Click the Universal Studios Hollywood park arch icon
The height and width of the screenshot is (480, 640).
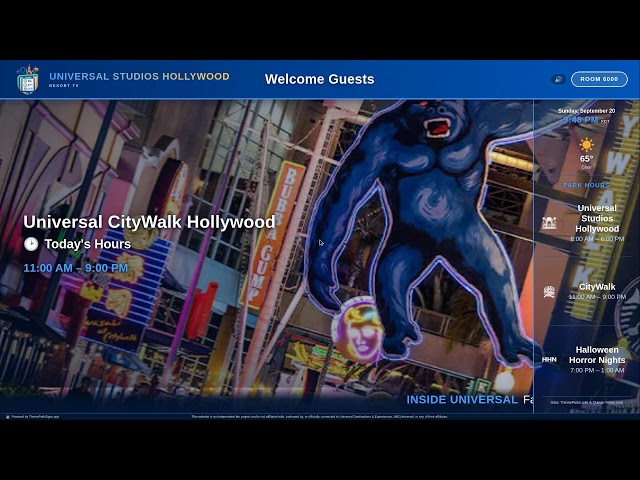[549, 223]
